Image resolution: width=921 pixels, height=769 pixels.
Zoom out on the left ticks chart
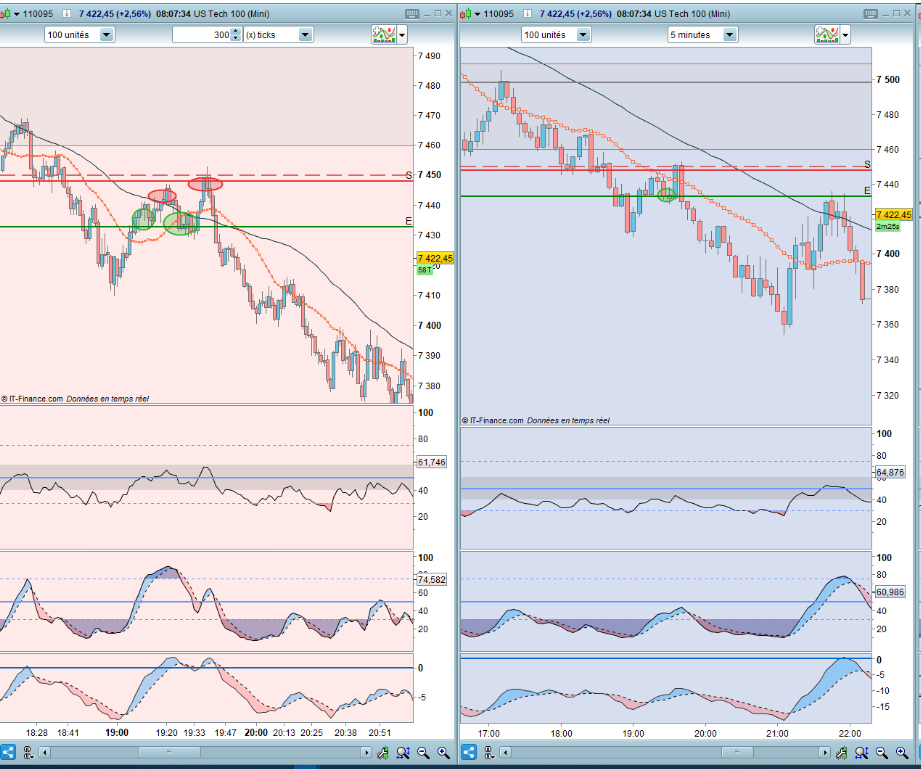(423, 752)
